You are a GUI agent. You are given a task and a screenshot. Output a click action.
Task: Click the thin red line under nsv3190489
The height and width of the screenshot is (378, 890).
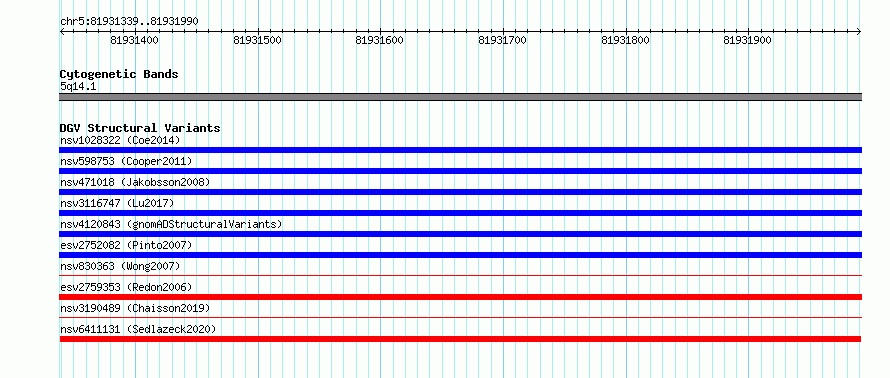pyautogui.click(x=460, y=317)
